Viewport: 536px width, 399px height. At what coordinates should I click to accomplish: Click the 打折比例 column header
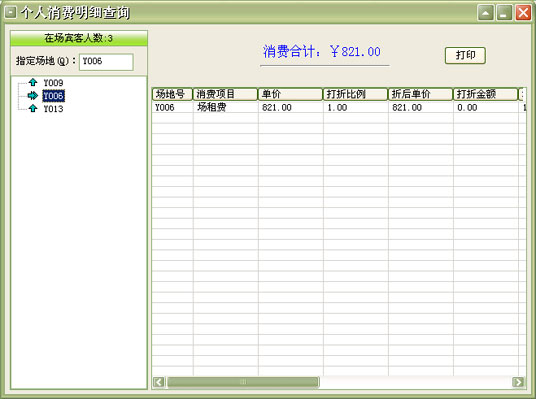[355, 94]
